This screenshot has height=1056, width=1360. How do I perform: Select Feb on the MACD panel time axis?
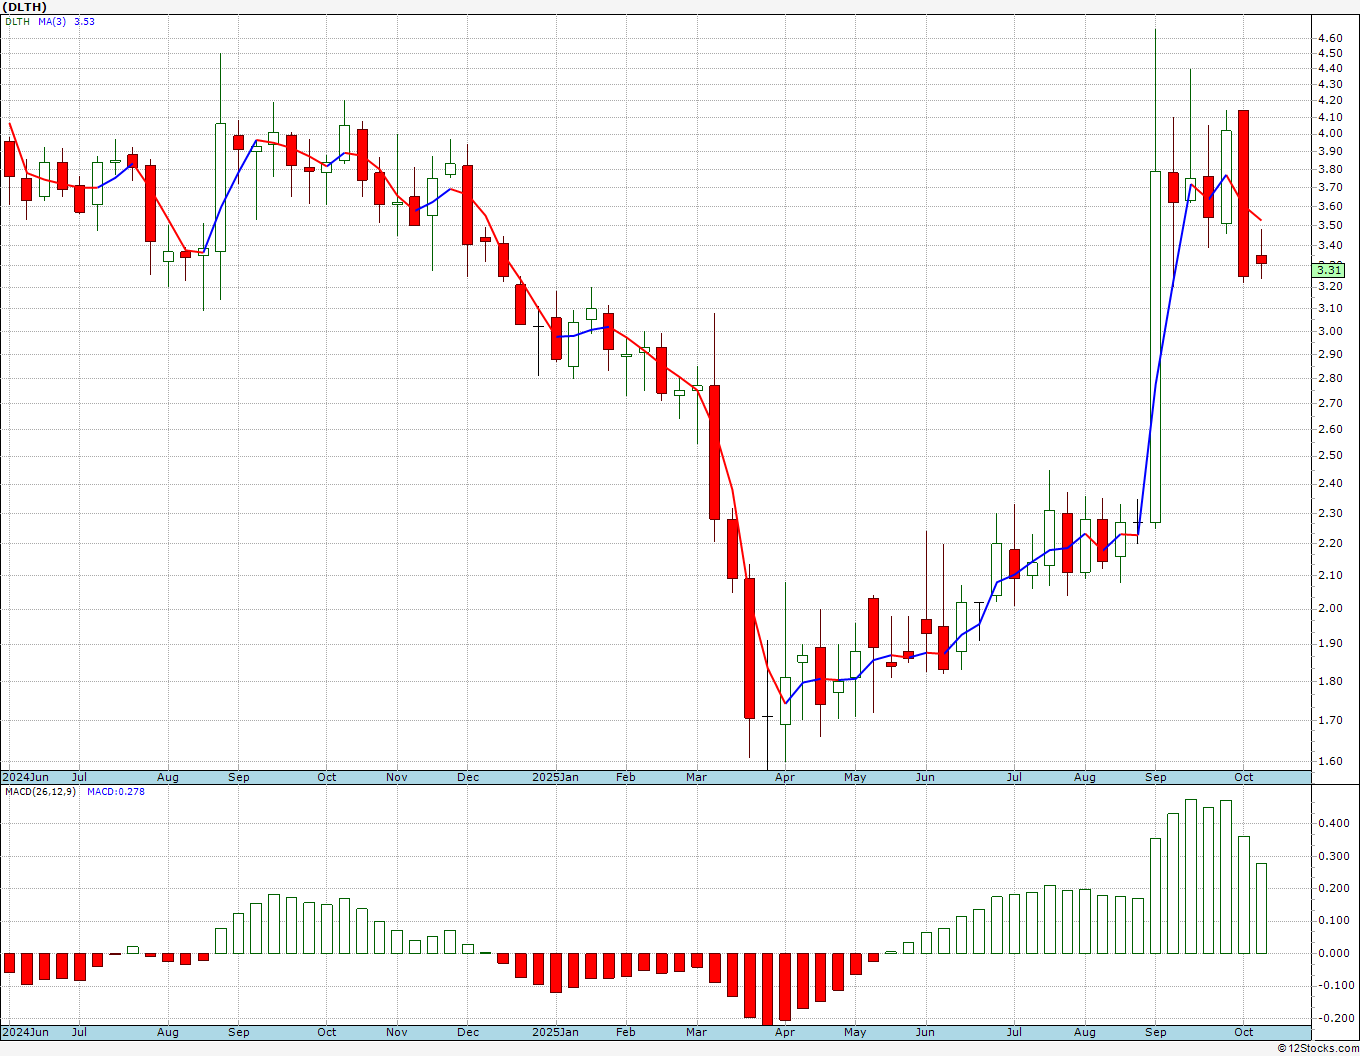pyautogui.click(x=626, y=1032)
